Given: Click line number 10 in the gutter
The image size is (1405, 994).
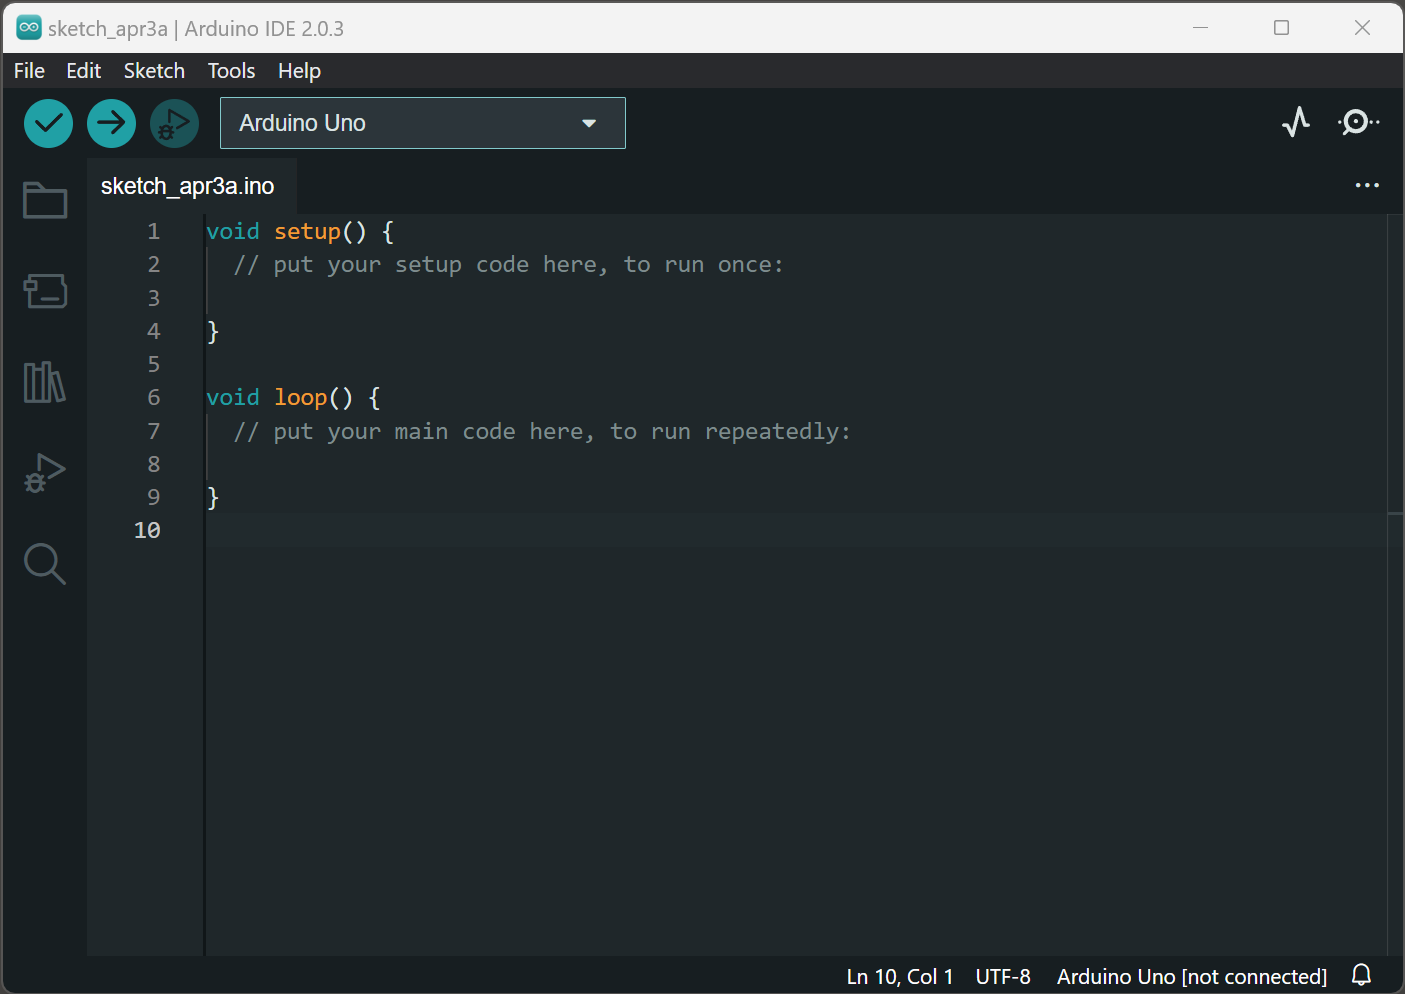Looking at the screenshot, I should (147, 531).
